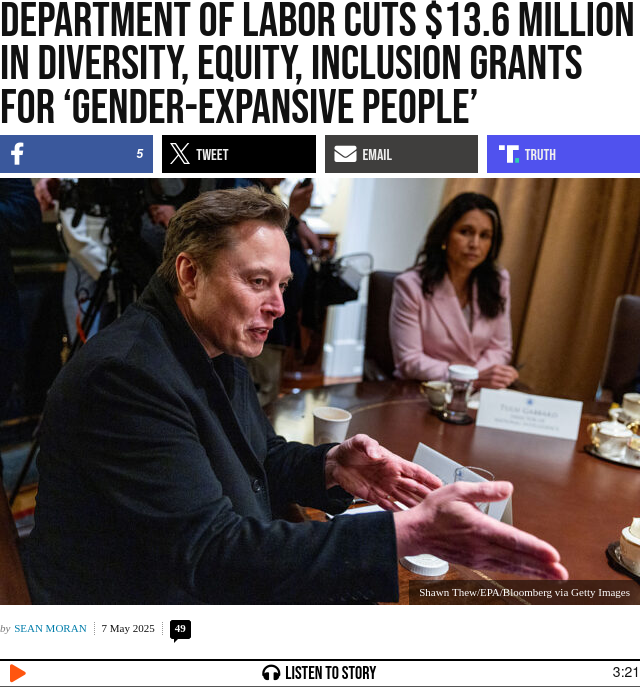This screenshot has height=687, width=640.
Task: Select the Listen to Story label
Action: coord(331,673)
